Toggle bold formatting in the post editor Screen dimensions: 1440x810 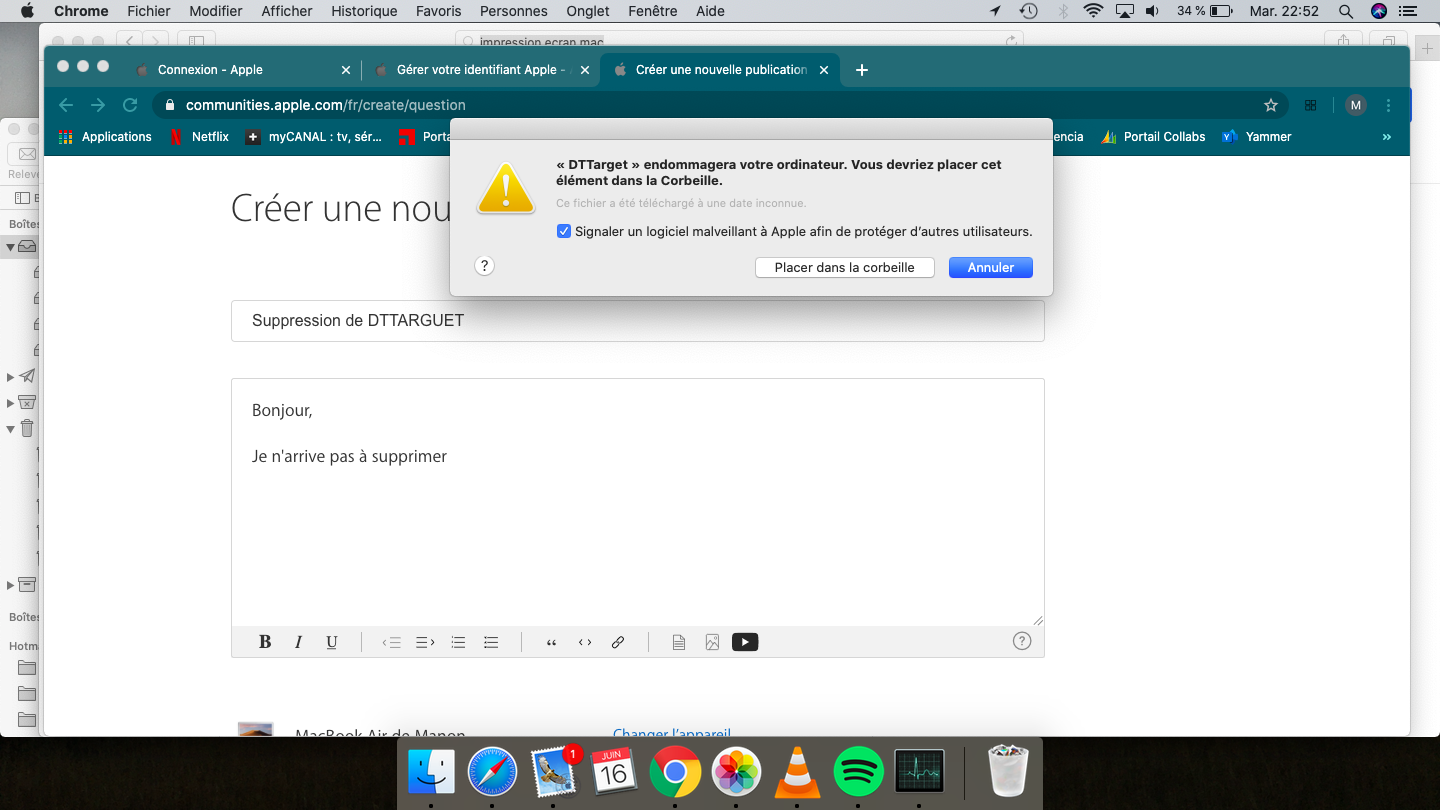[265, 642]
